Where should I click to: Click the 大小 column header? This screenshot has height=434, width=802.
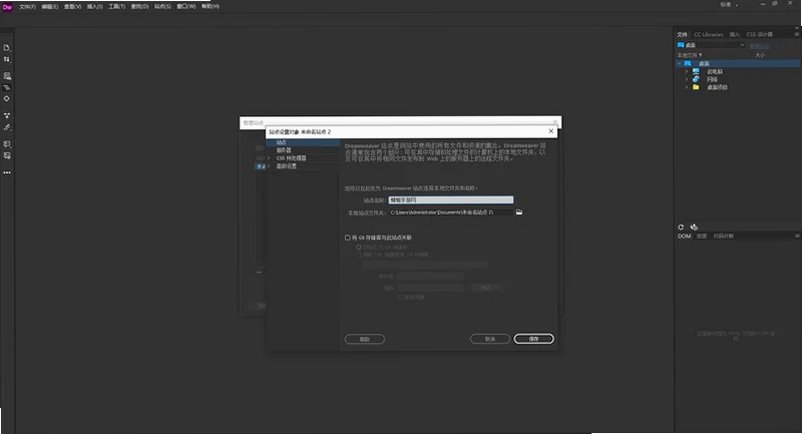pyautogui.click(x=760, y=55)
